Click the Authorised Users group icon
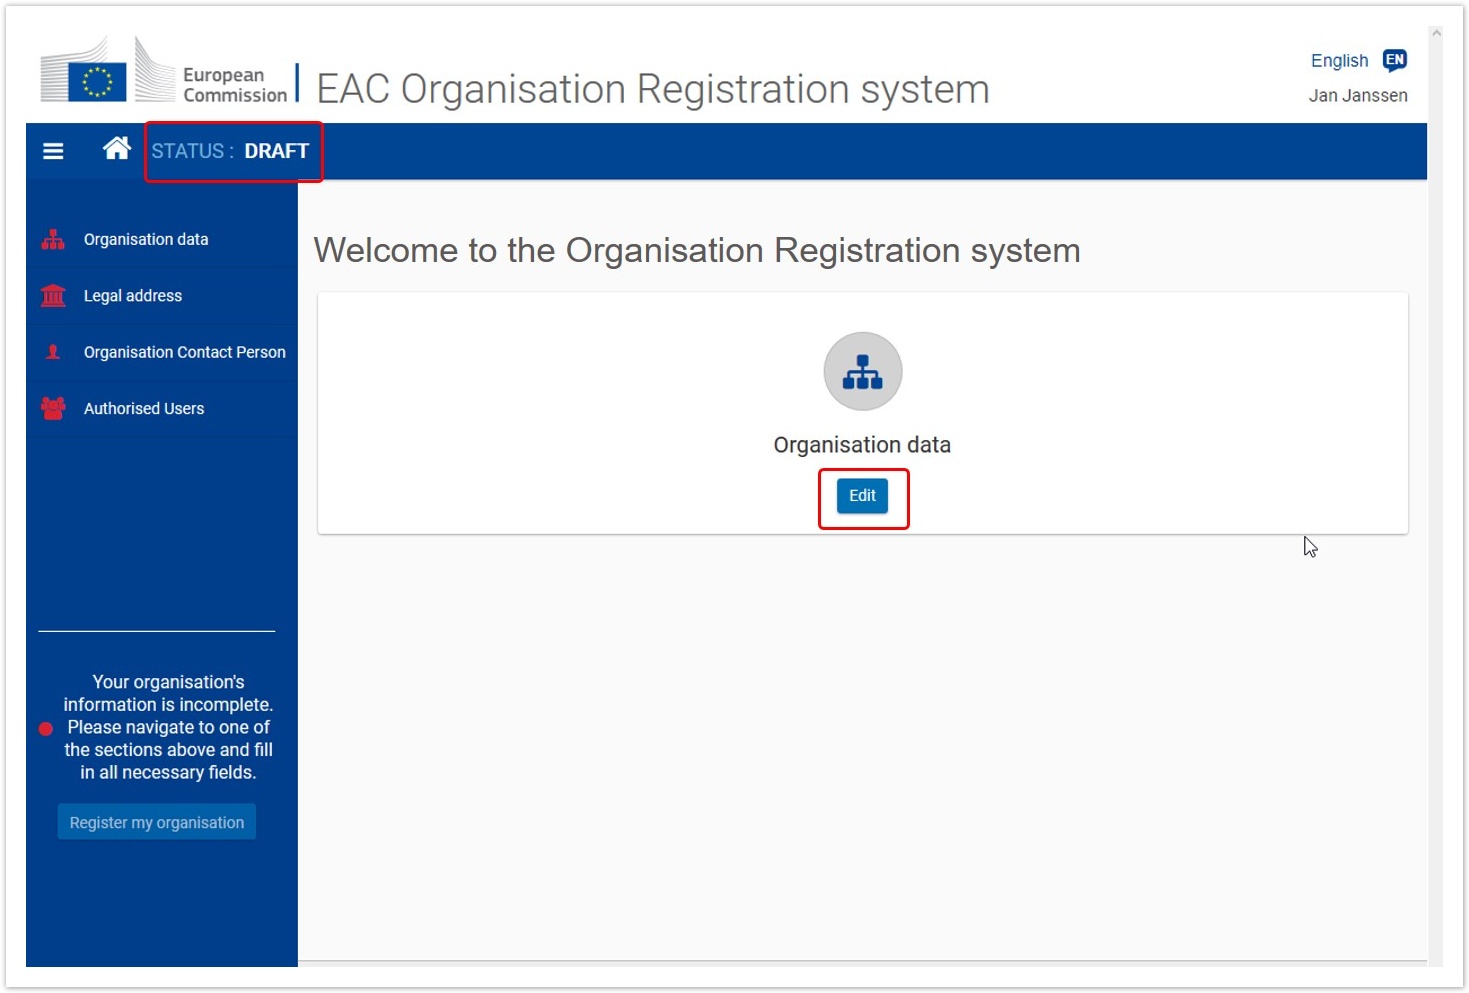This screenshot has height=993, width=1469. tap(53, 408)
